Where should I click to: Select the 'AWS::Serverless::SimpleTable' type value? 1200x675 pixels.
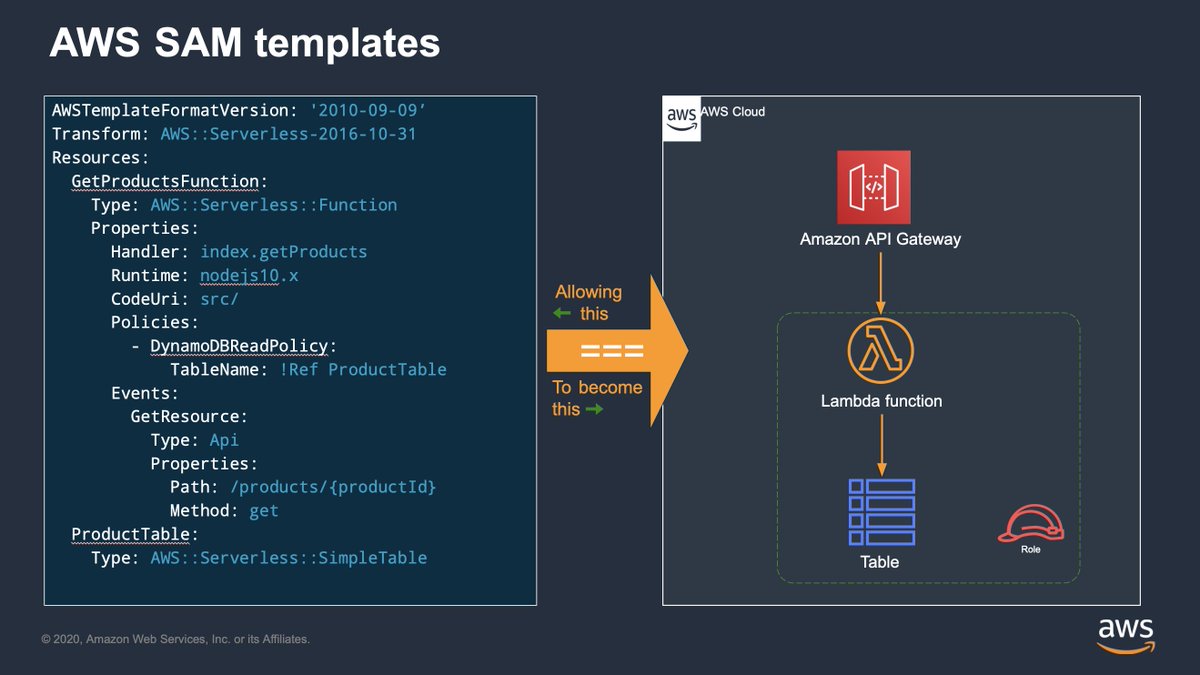288,557
